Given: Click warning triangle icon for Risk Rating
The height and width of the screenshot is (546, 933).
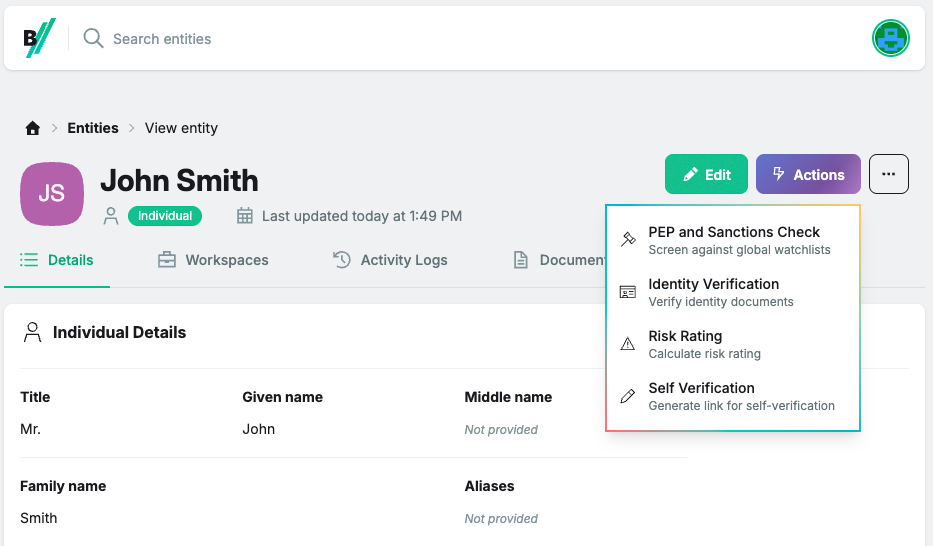Looking at the screenshot, I should point(628,344).
